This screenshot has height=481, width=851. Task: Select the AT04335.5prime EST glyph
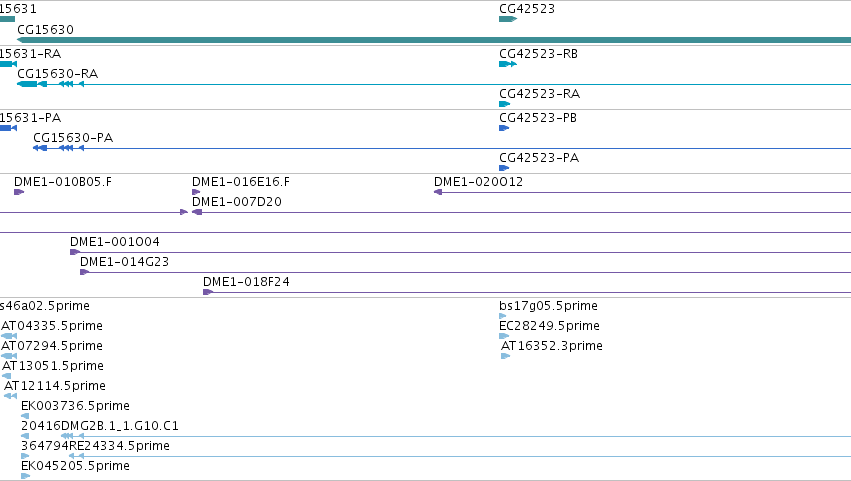pos(9,336)
